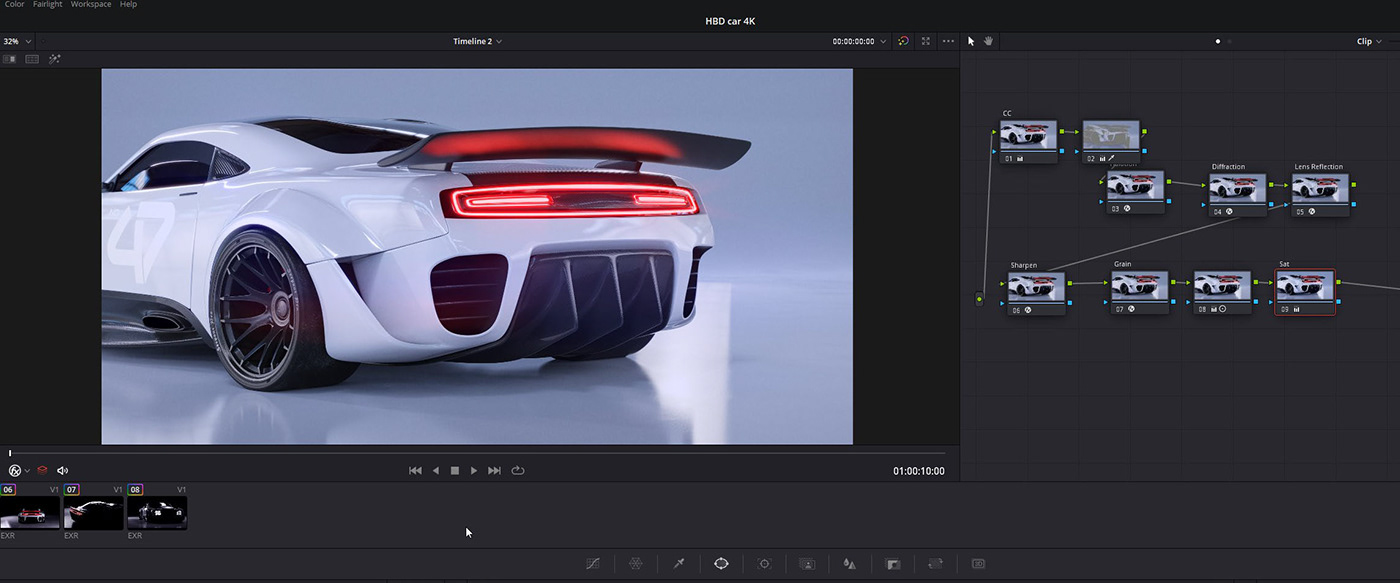This screenshot has height=583, width=1400.
Task: Open the Color menu
Action: pos(14,4)
